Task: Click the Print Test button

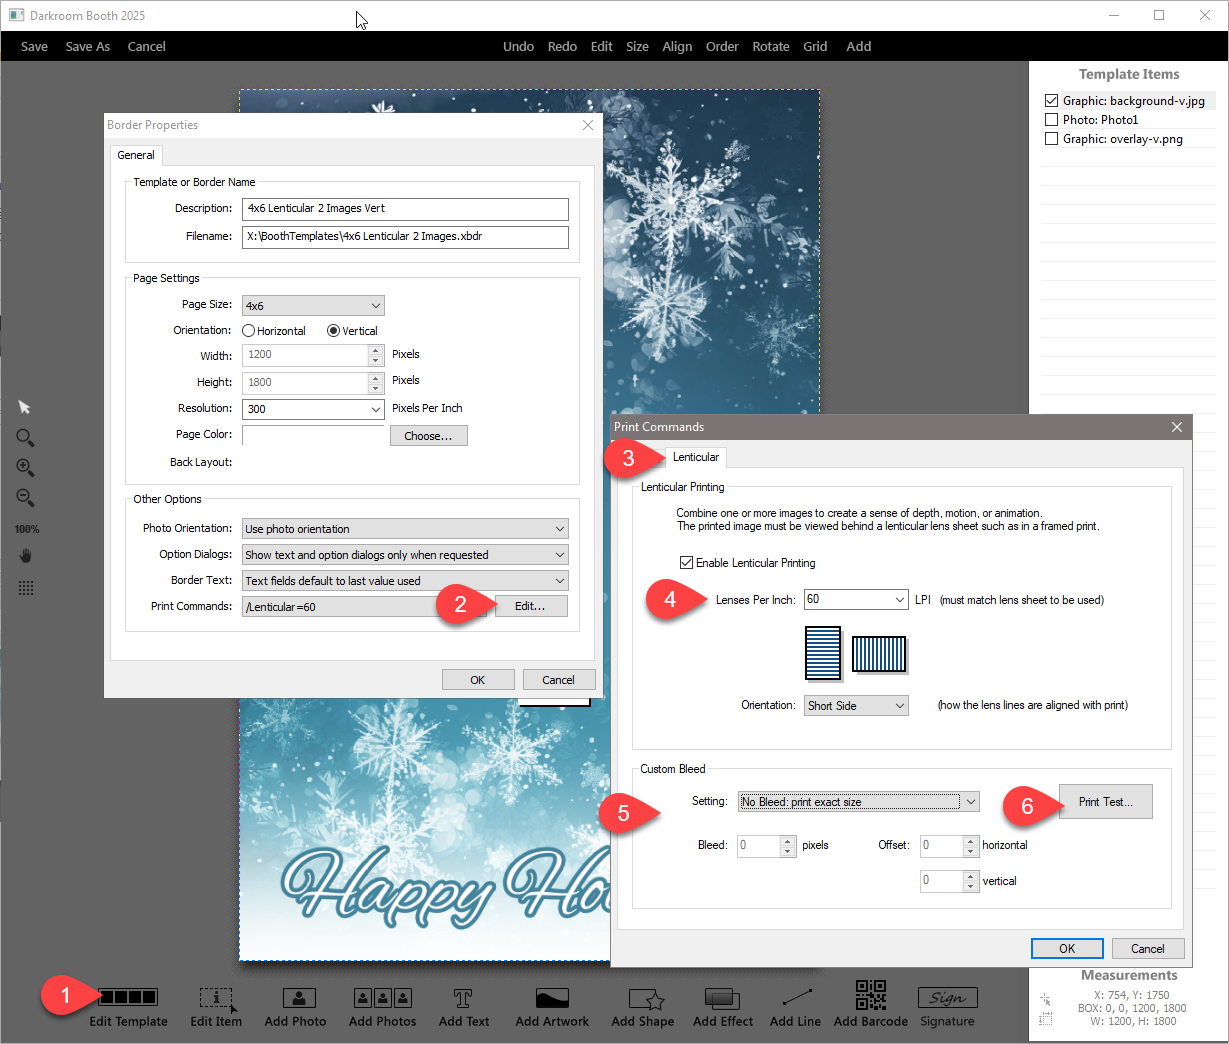Action: click(x=1105, y=802)
